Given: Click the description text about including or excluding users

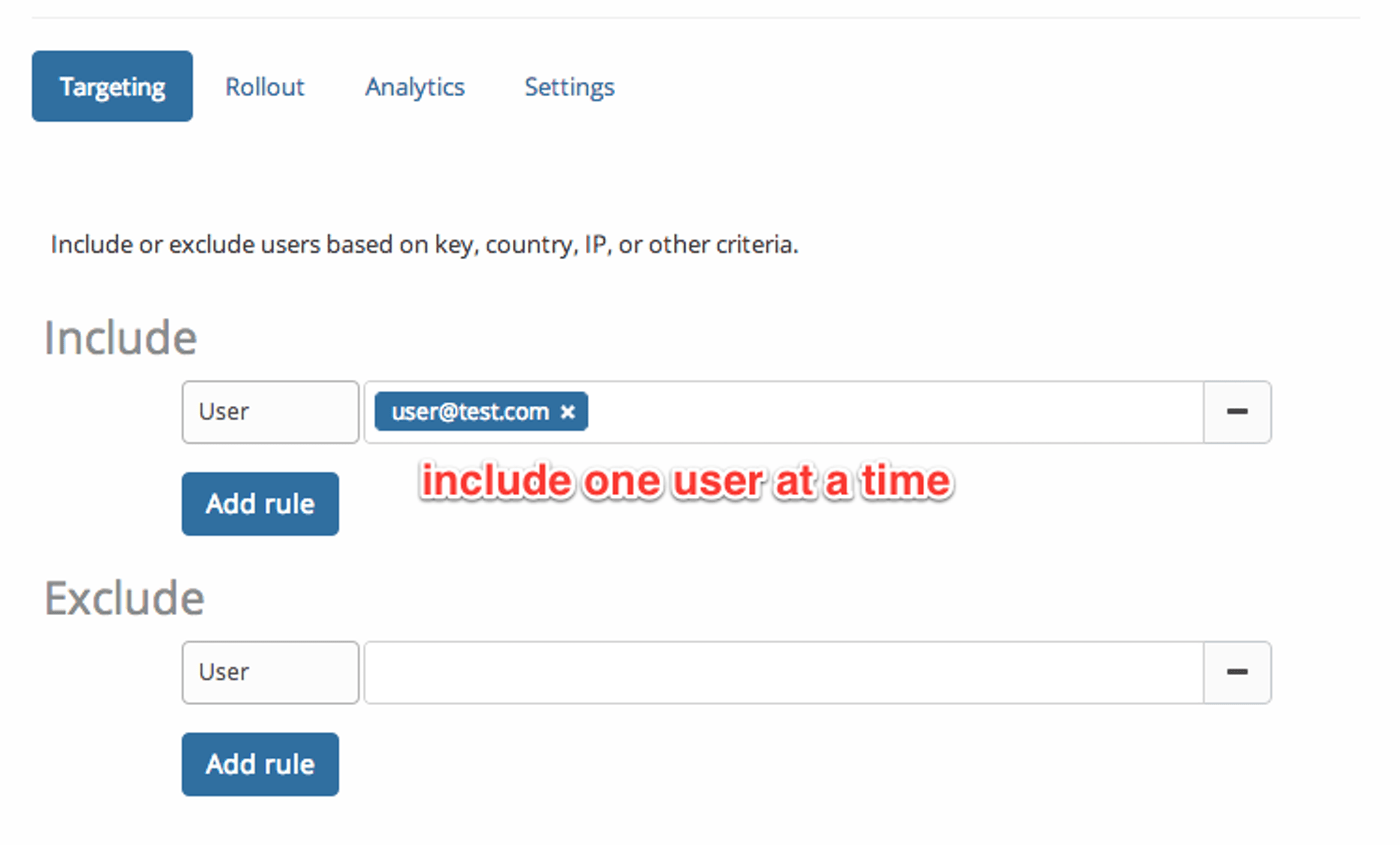Looking at the screenshot, I should [x=424, y=245].
